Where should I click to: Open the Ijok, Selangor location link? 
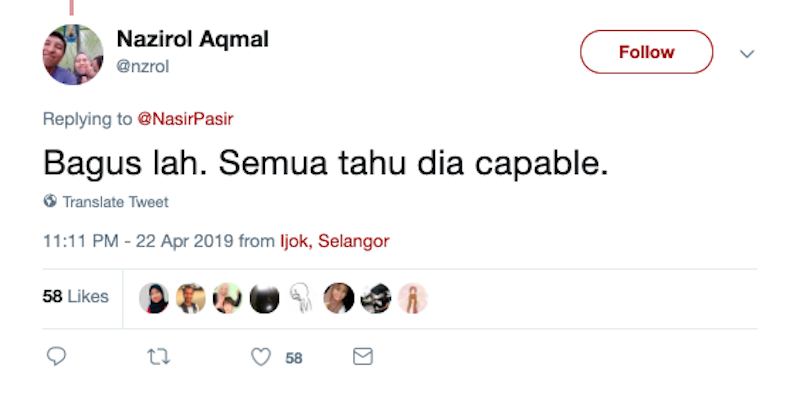335,241
